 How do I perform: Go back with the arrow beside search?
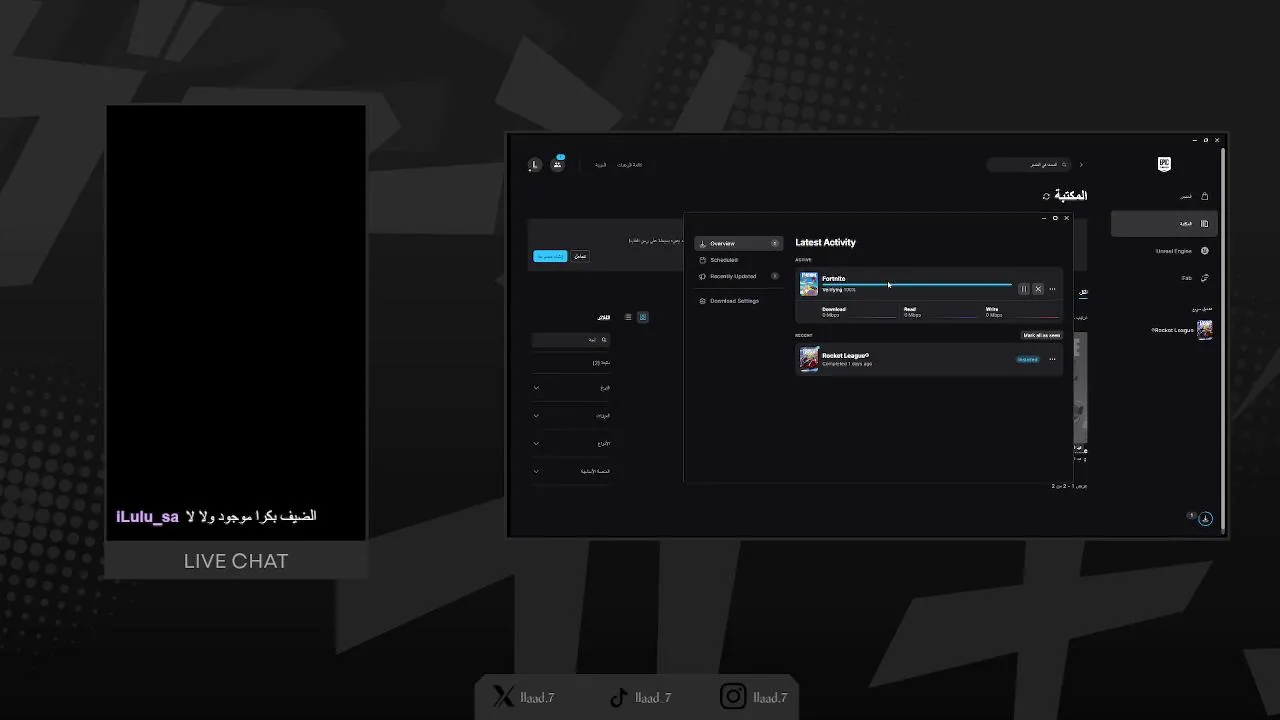pos(1081,165)
